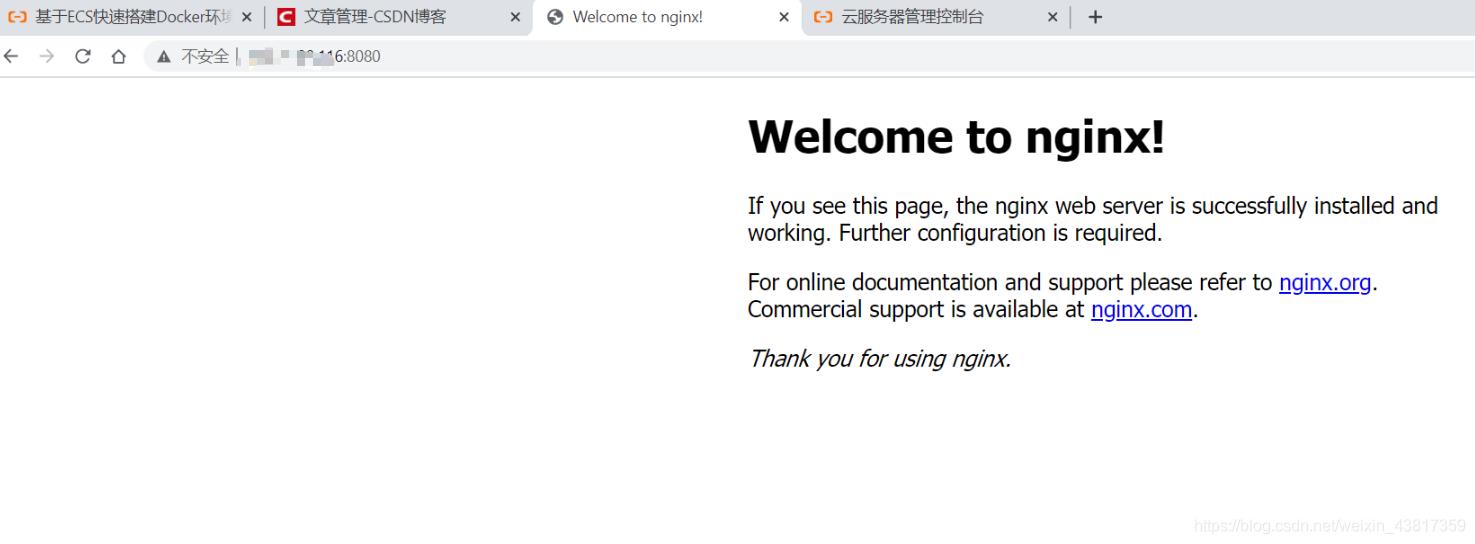Open the browser home page icon
Screen dimensions: 1475x544
(x=118, y=56)
